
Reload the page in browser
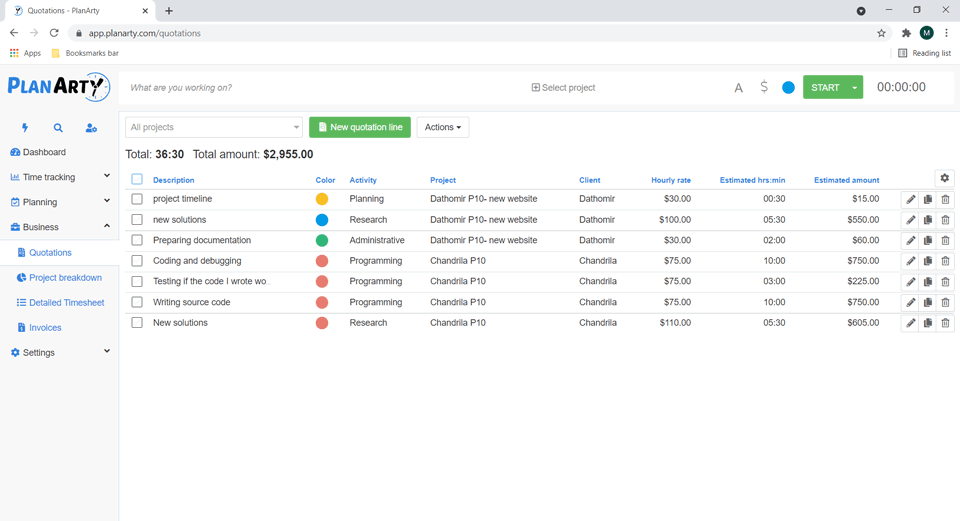54,33
